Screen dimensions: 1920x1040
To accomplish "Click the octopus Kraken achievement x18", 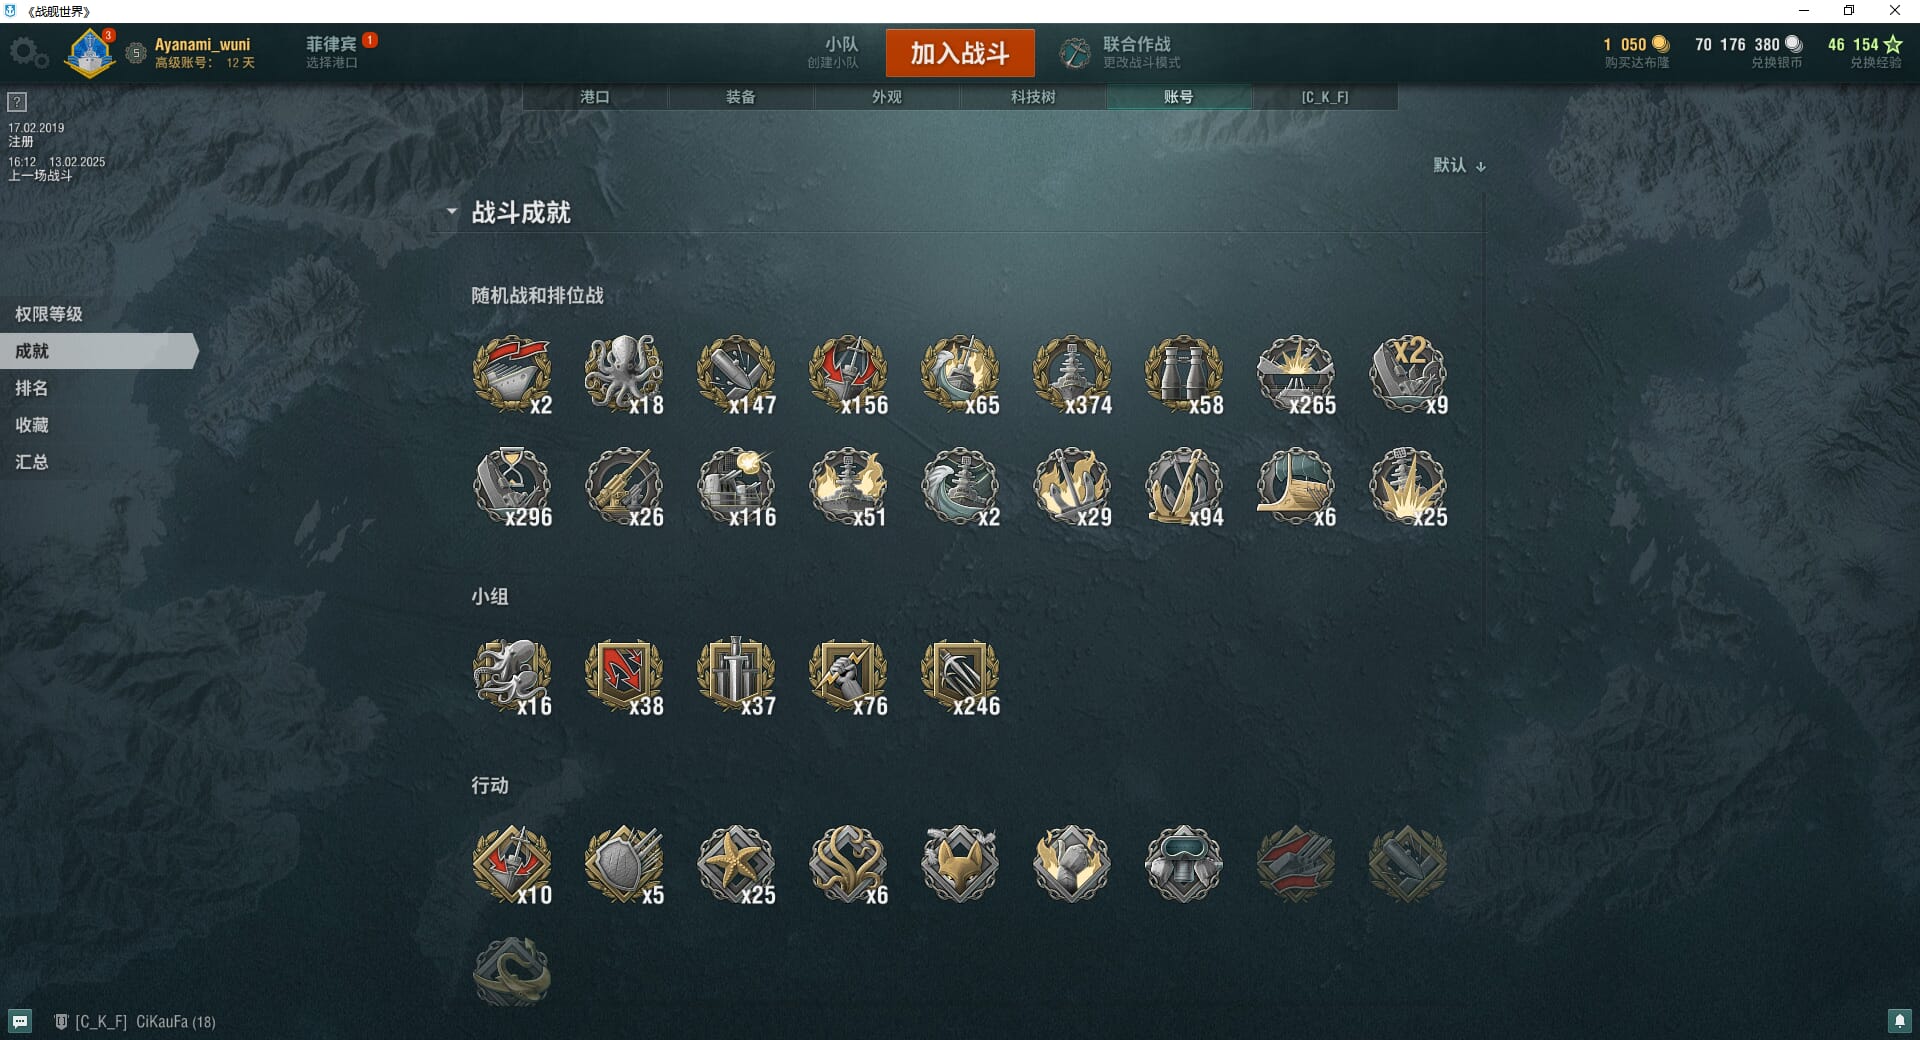I will click(624, 374).
